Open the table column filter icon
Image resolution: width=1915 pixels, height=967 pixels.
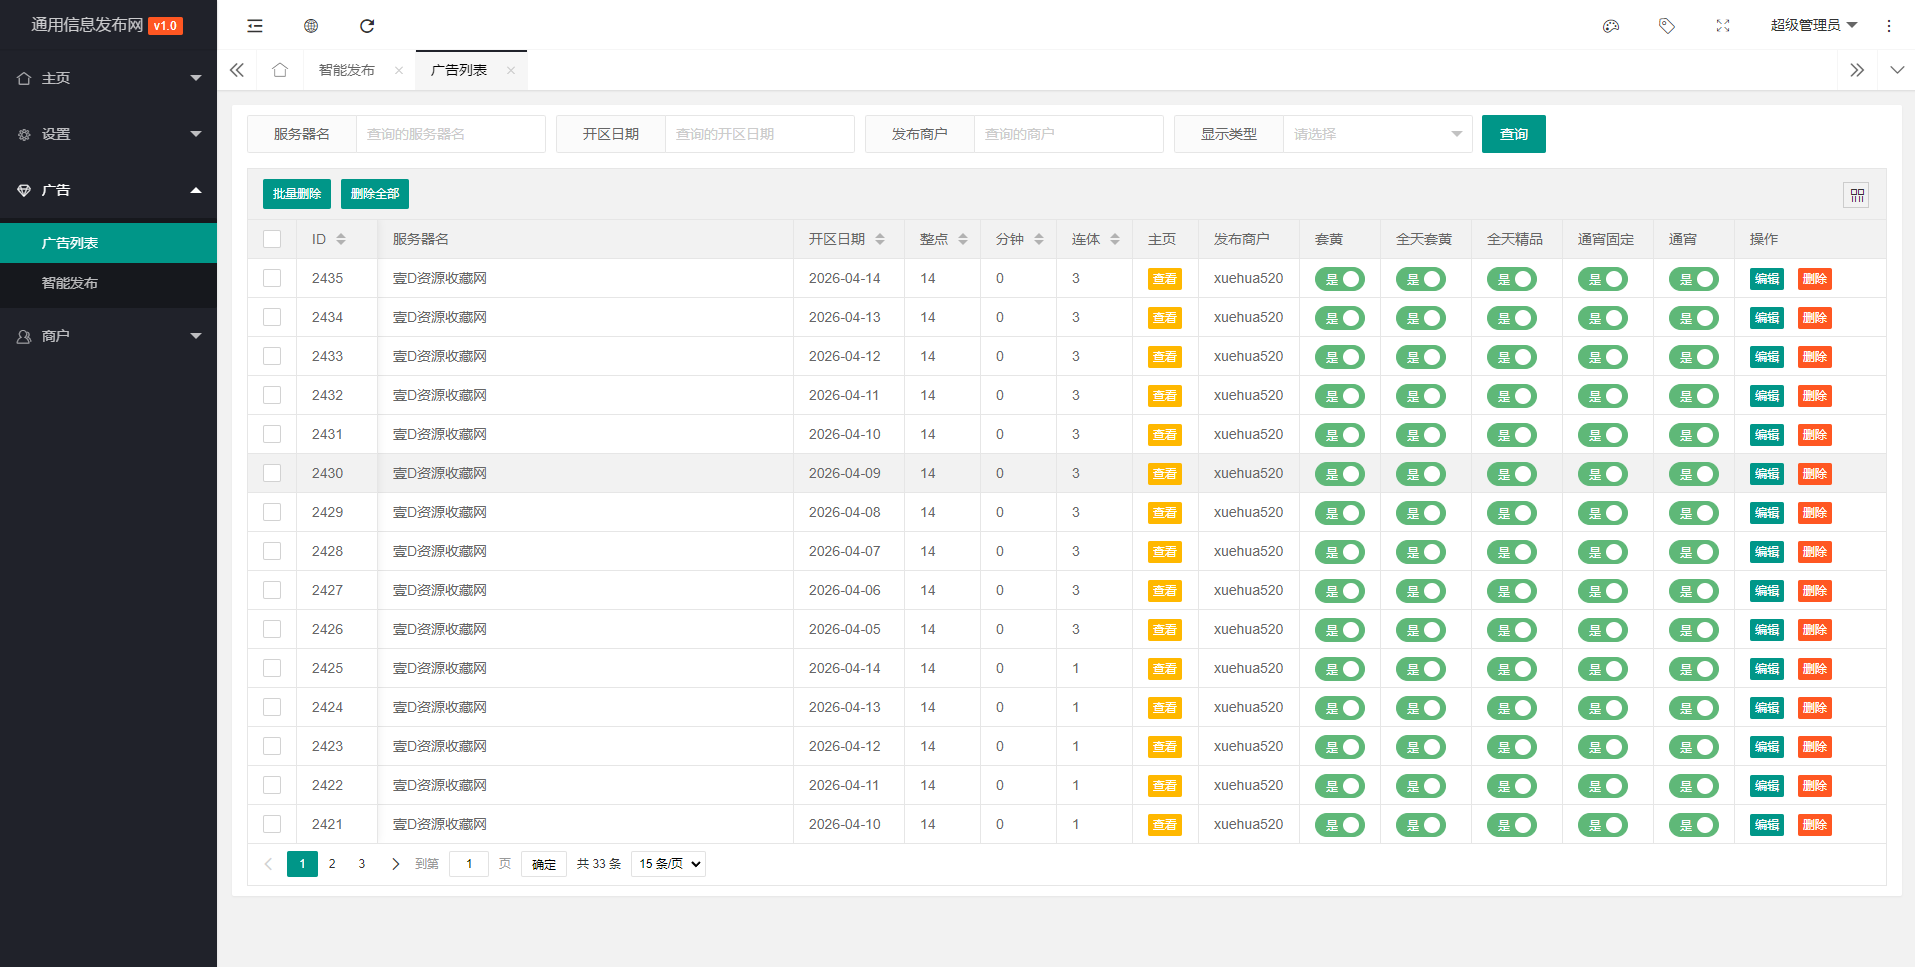point(1856,195)
